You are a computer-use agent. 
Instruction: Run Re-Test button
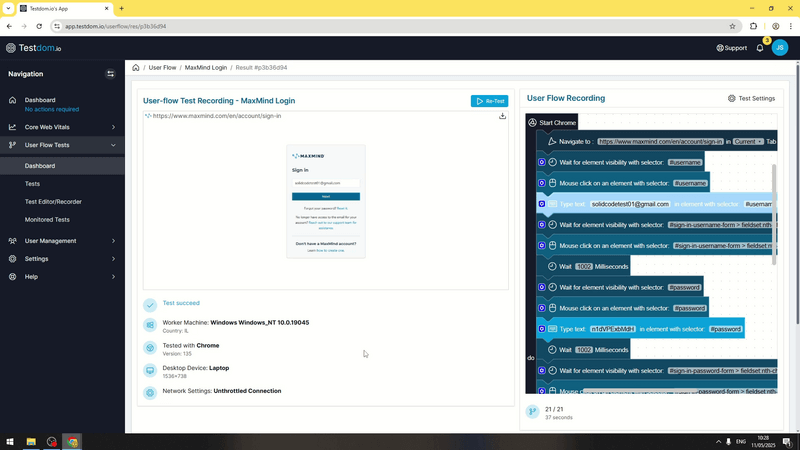click(489, 101)
